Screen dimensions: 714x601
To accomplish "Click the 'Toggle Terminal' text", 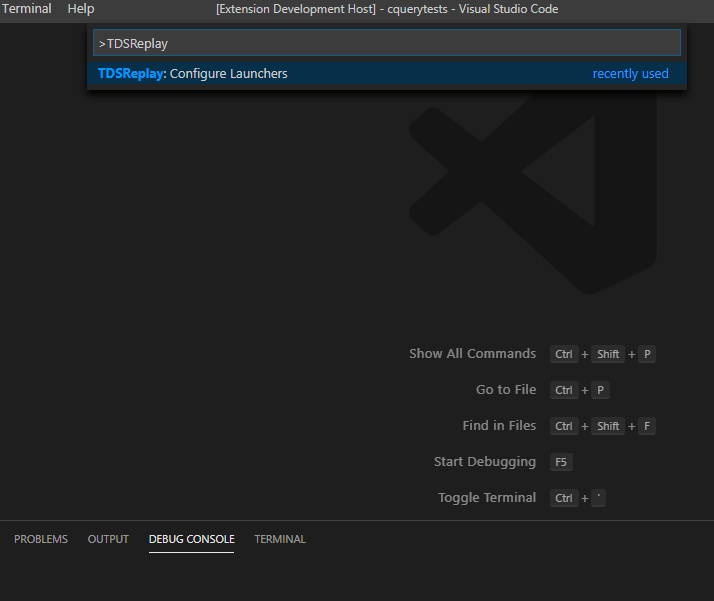I will coord(487,498).
